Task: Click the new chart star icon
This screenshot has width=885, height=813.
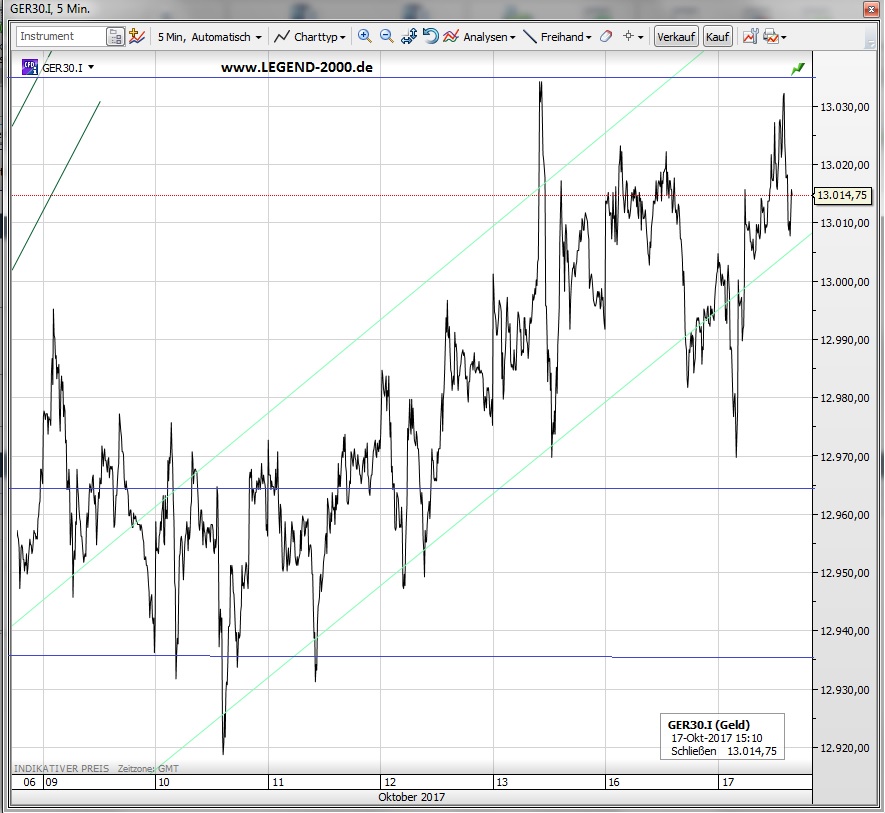Action: (x=137, y=37)
